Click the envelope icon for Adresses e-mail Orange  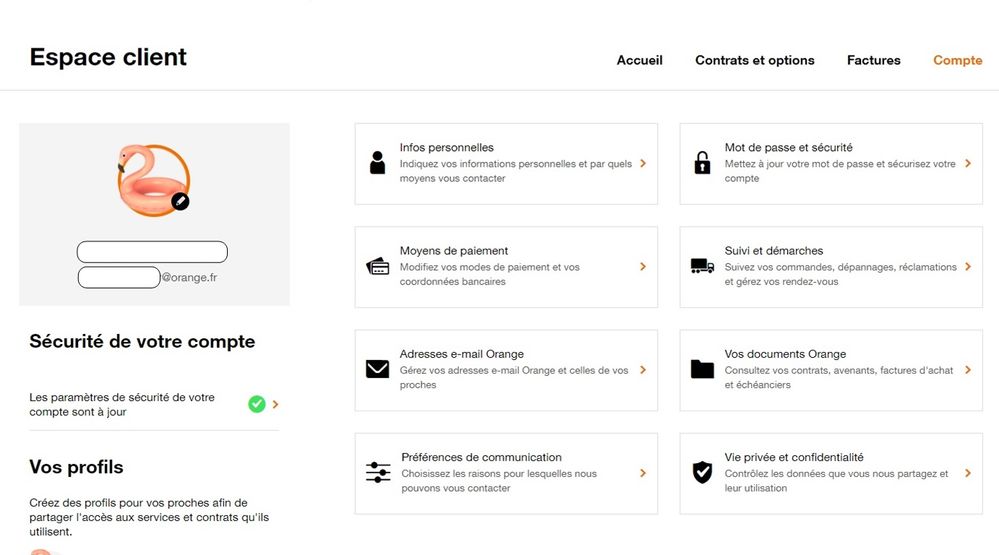pos(377,370)
